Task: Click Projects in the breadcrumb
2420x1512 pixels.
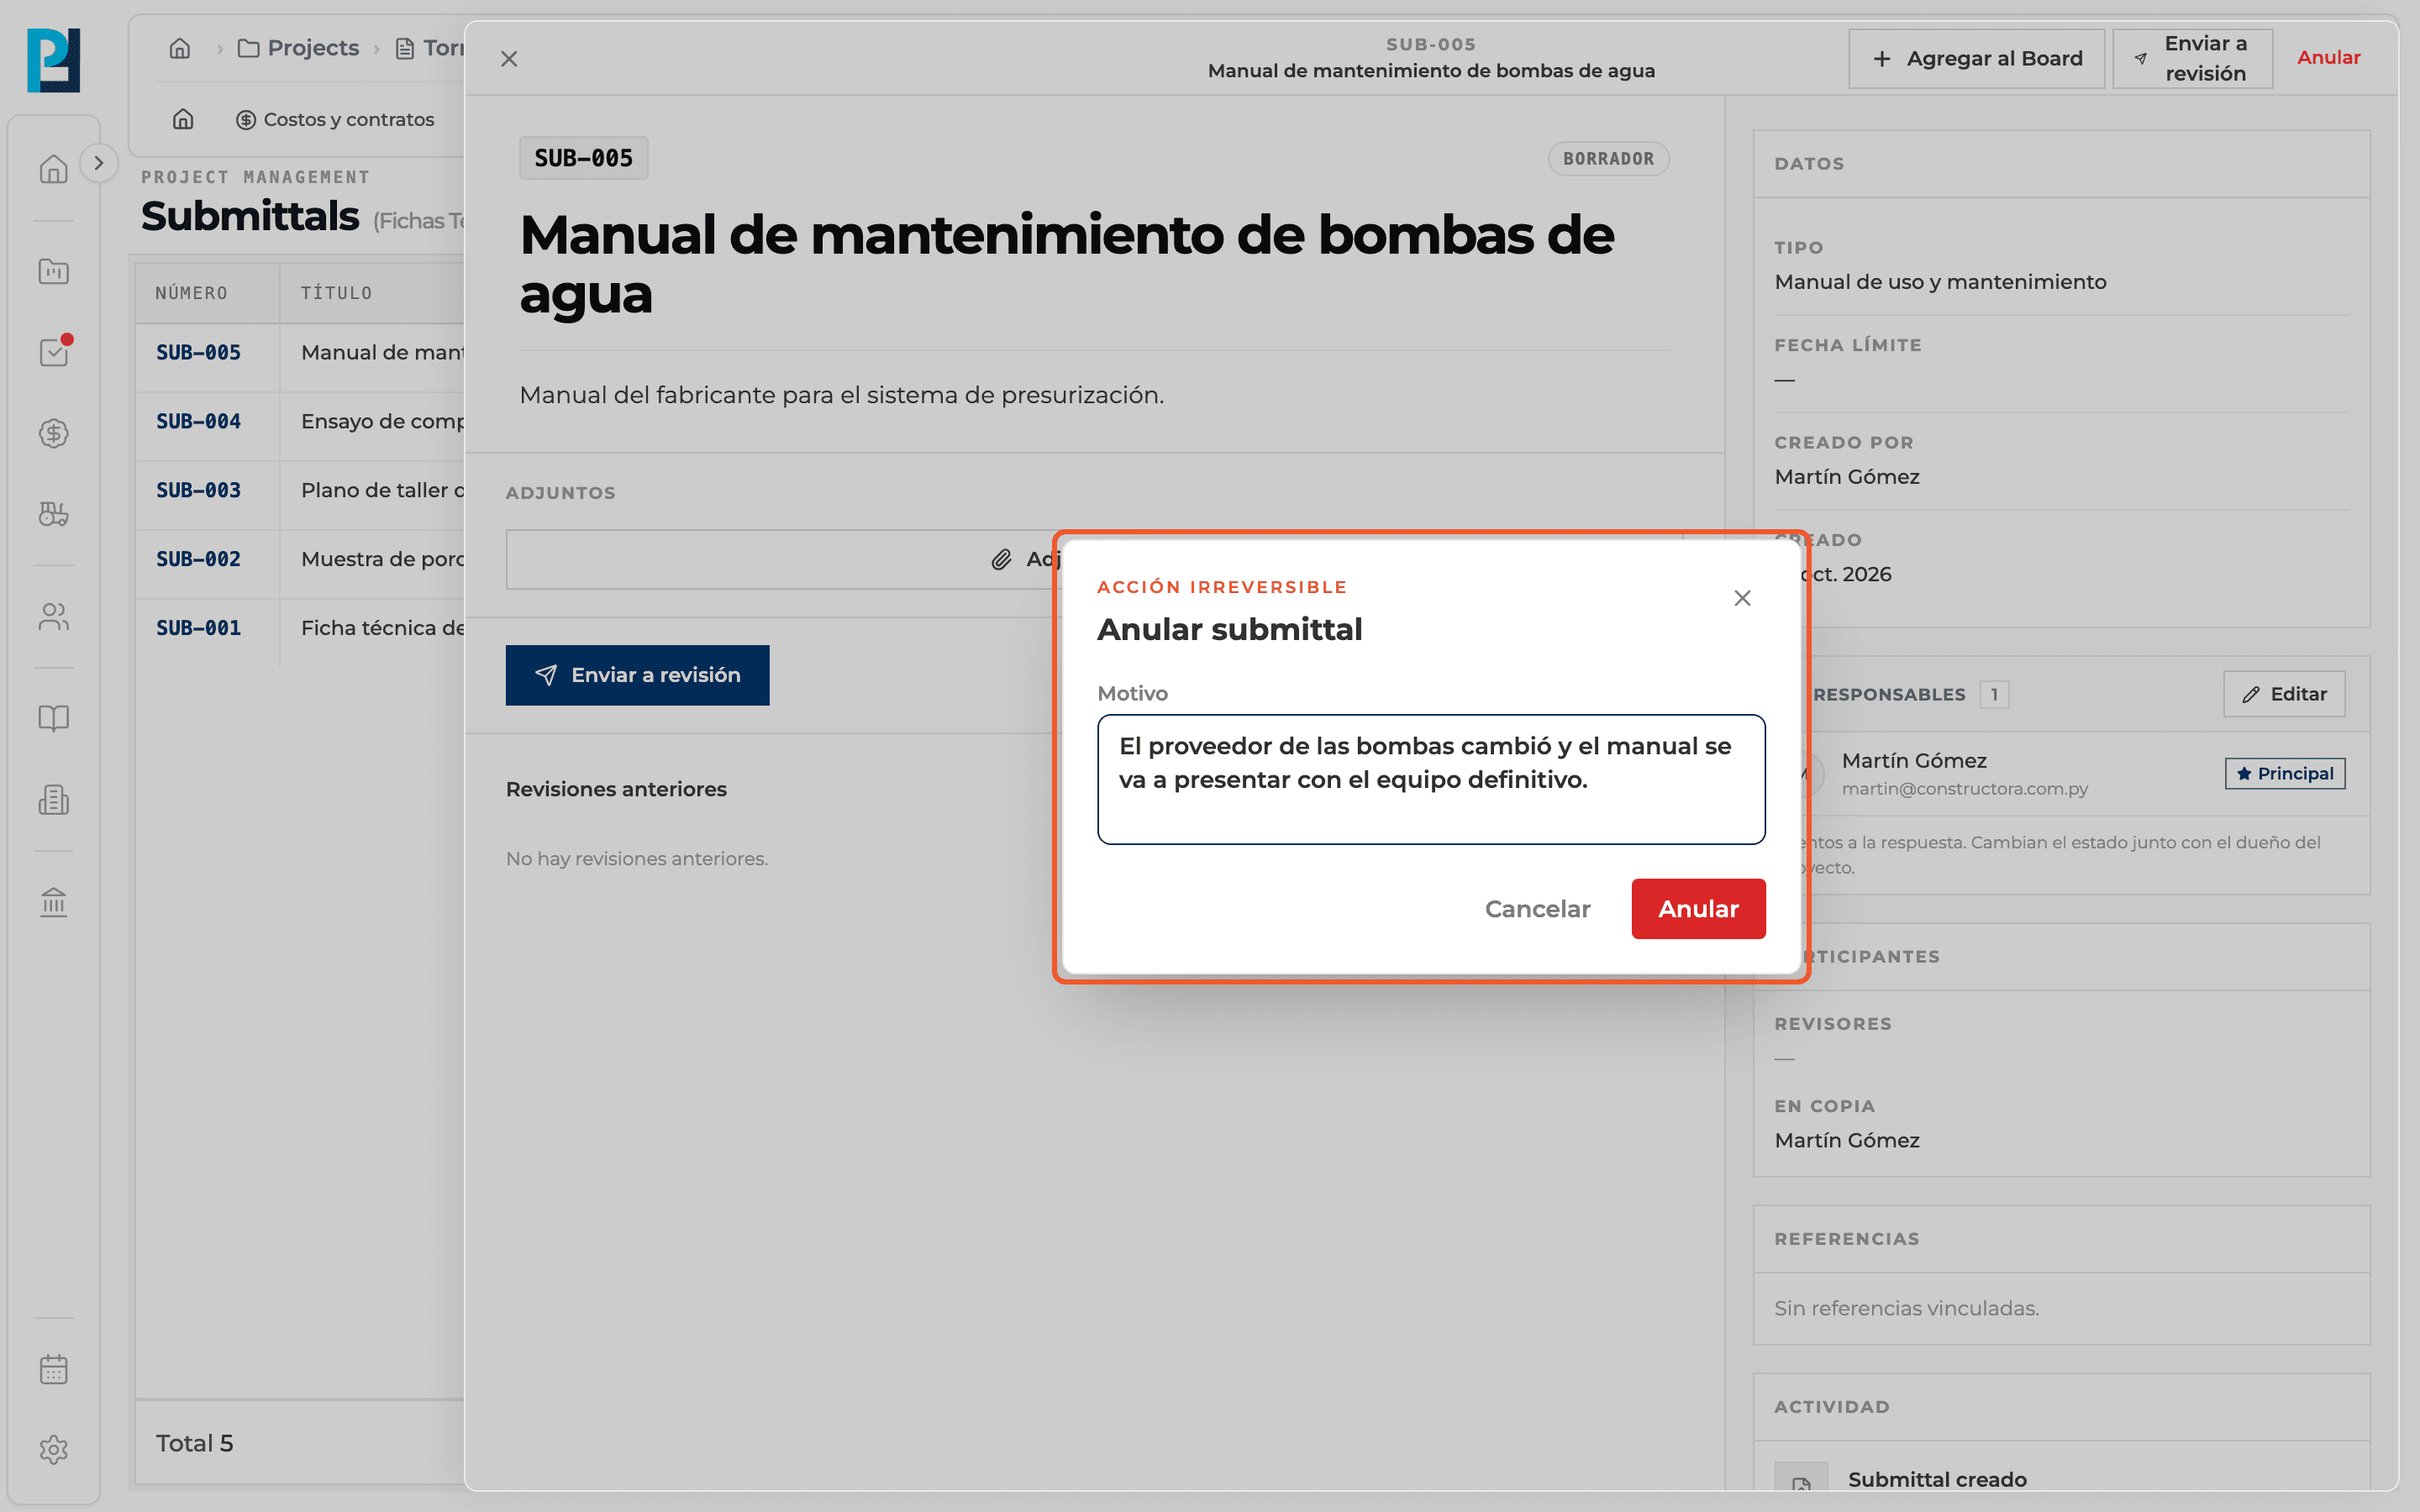Action: pyautogui.click(x=299, y=48)
